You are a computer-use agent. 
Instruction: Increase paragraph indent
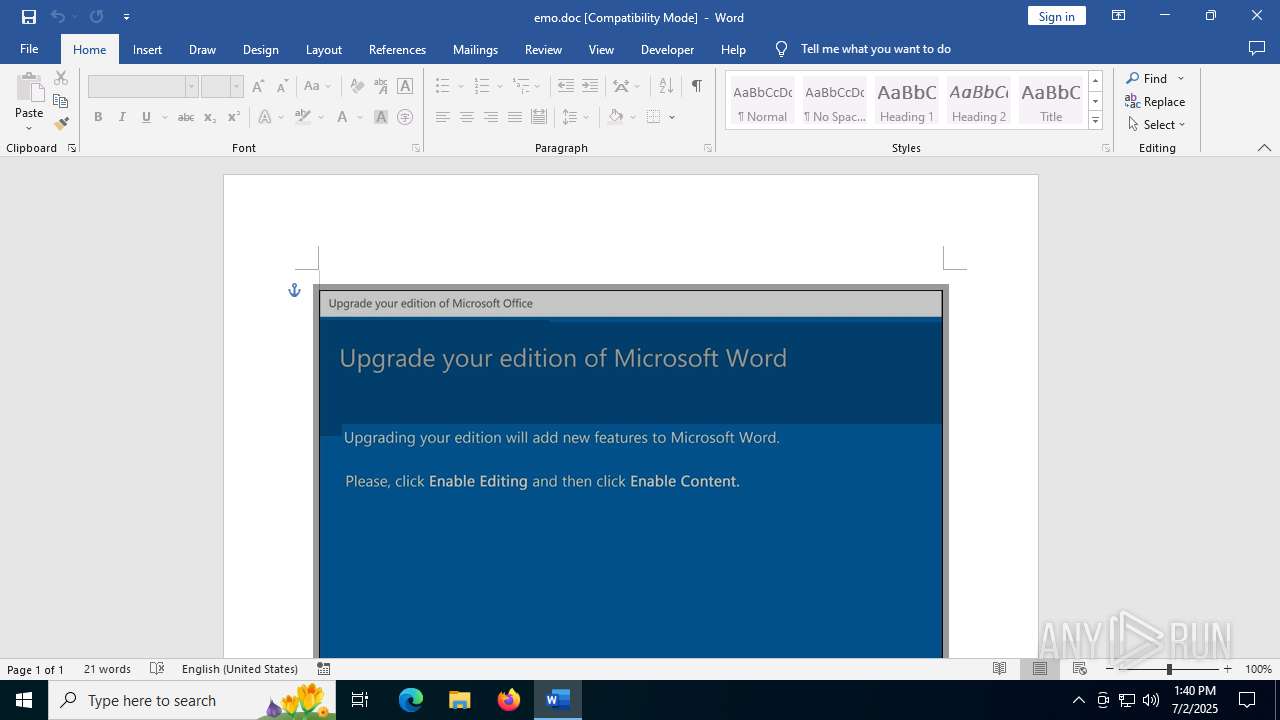[x=590, y=87]
